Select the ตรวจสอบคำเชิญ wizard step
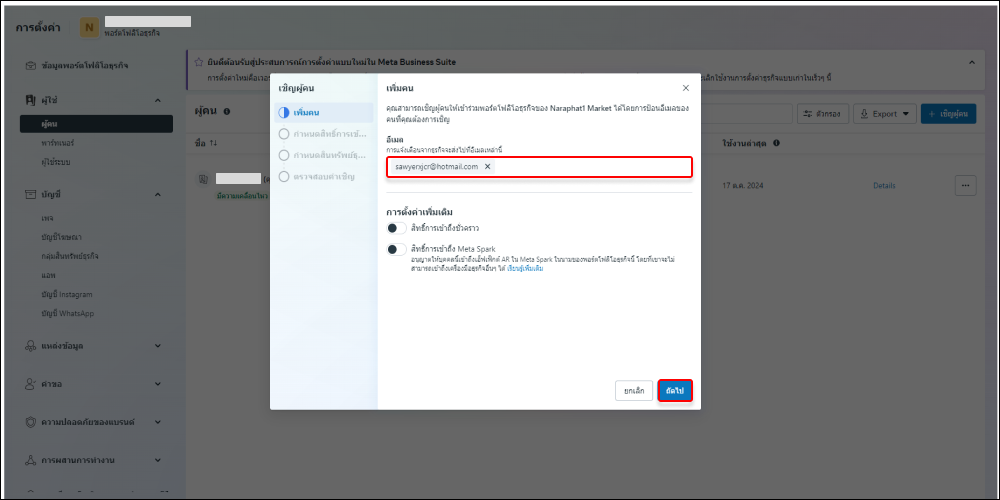 point(324,176)
